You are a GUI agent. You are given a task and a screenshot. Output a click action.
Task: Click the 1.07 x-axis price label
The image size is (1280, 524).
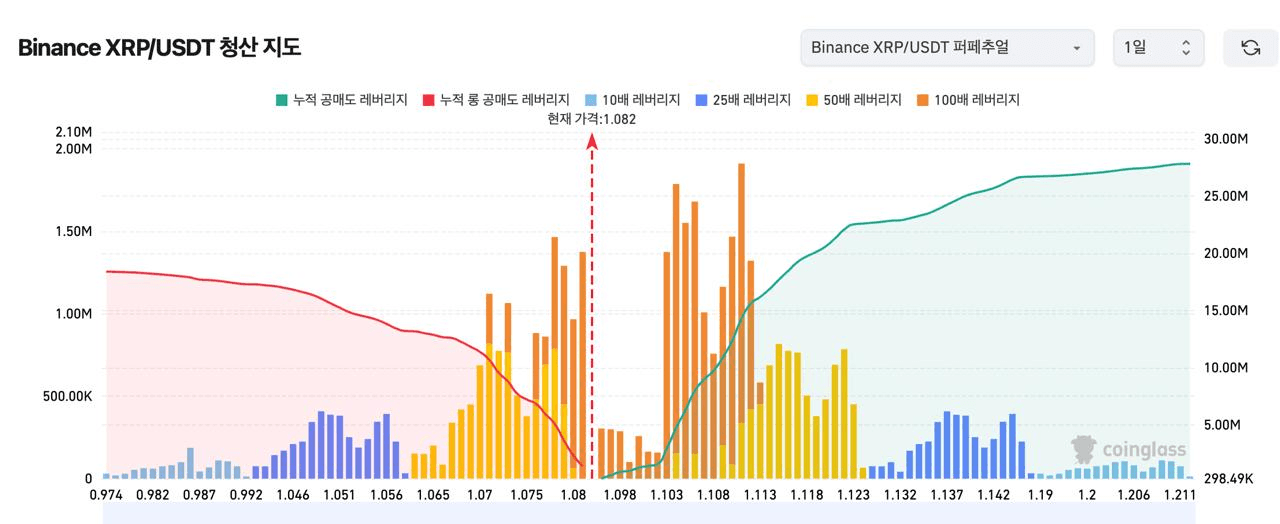[x=480, y=494]
